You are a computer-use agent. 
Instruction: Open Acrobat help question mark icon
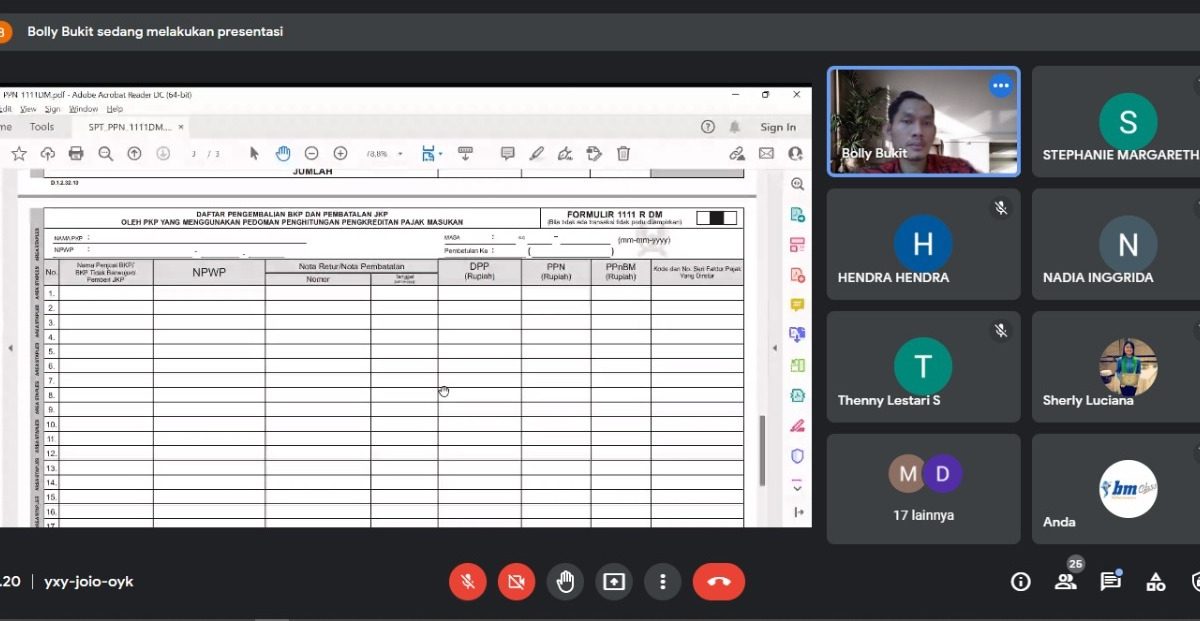point(708,127)
